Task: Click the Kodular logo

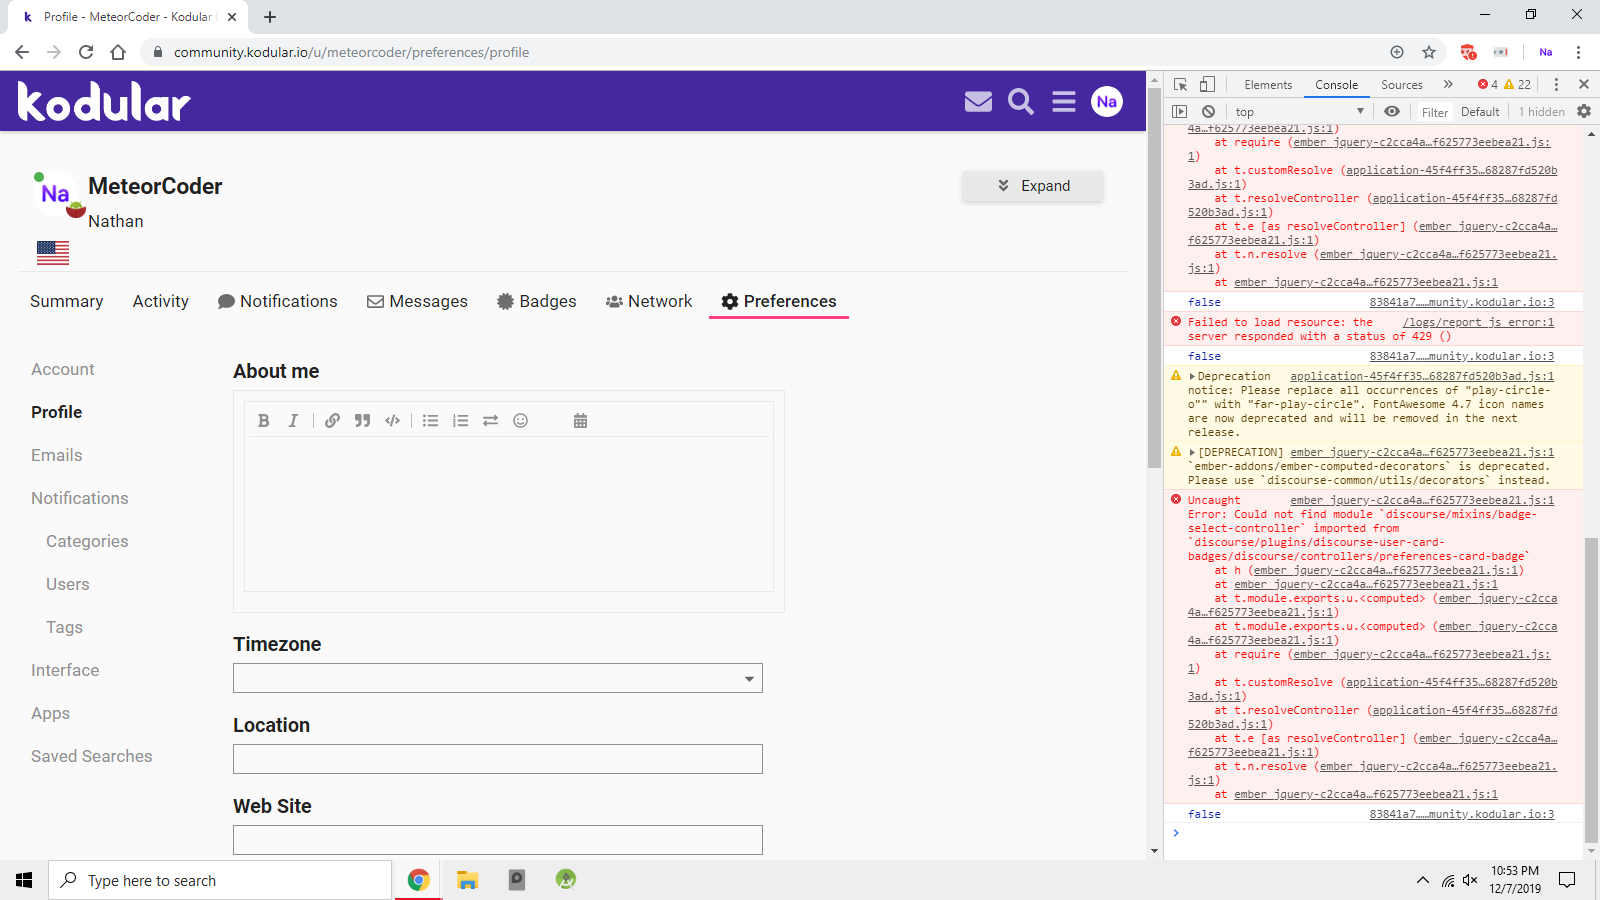Action: pos(104,101)
